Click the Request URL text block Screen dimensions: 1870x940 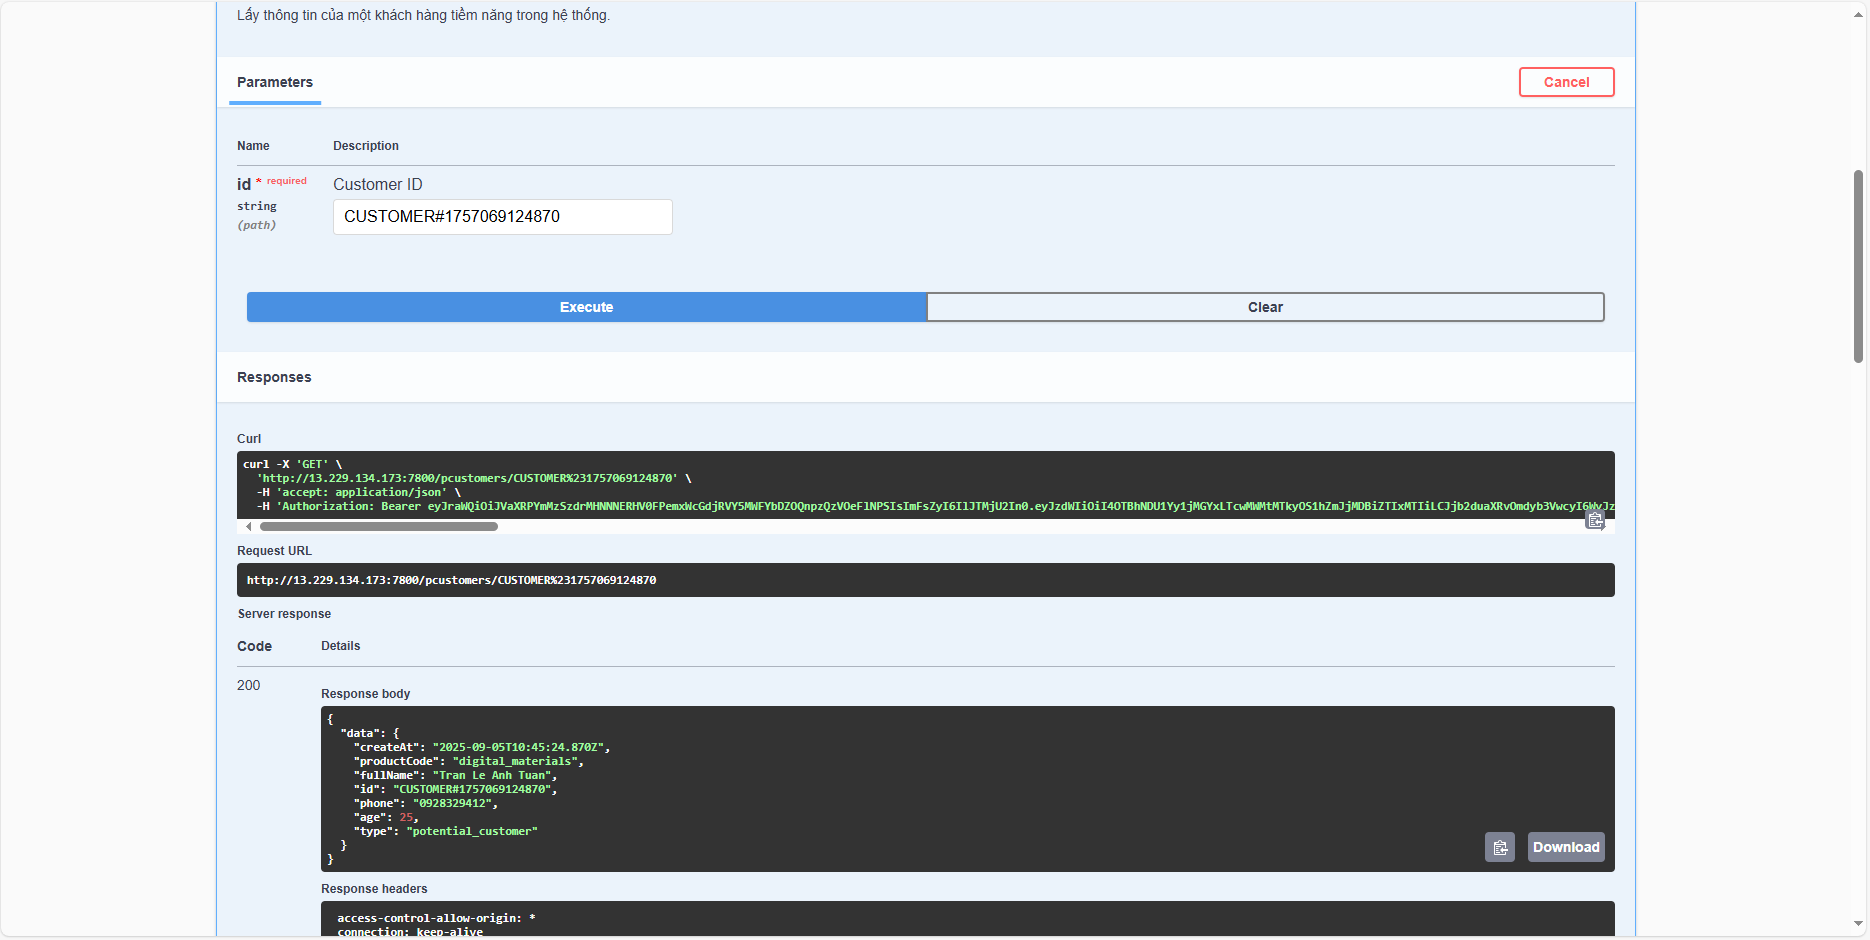coord(451,580)
